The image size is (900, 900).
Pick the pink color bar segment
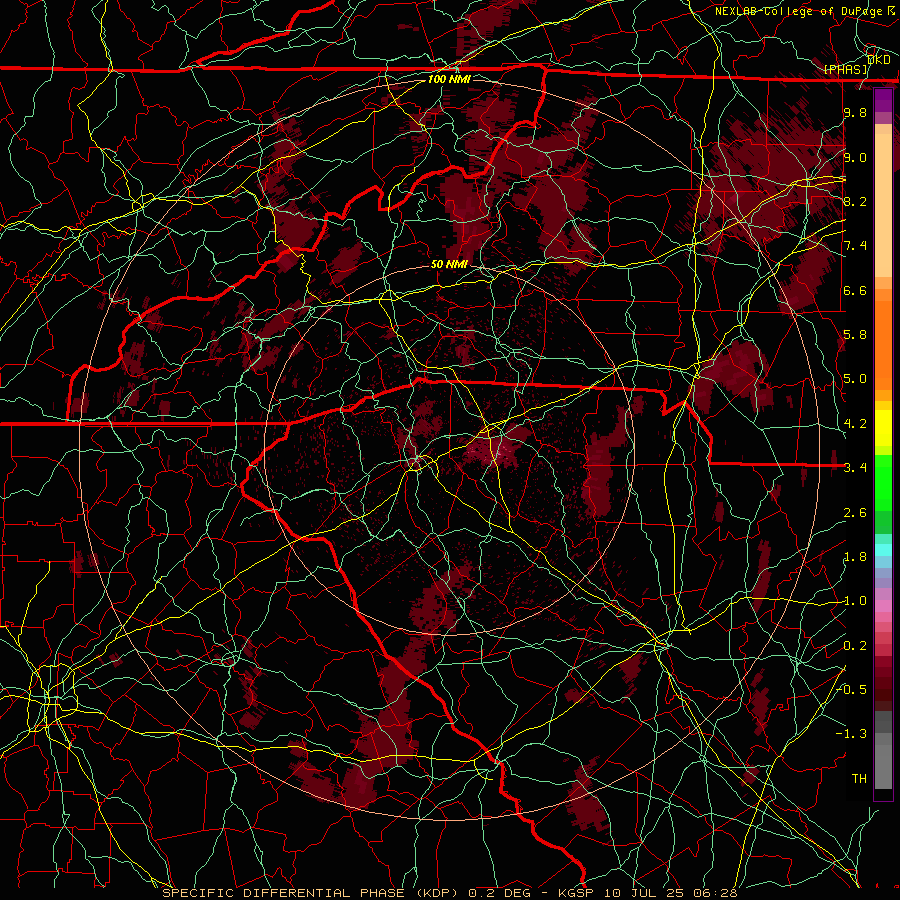pyautogui.click(x=883, y=606)
